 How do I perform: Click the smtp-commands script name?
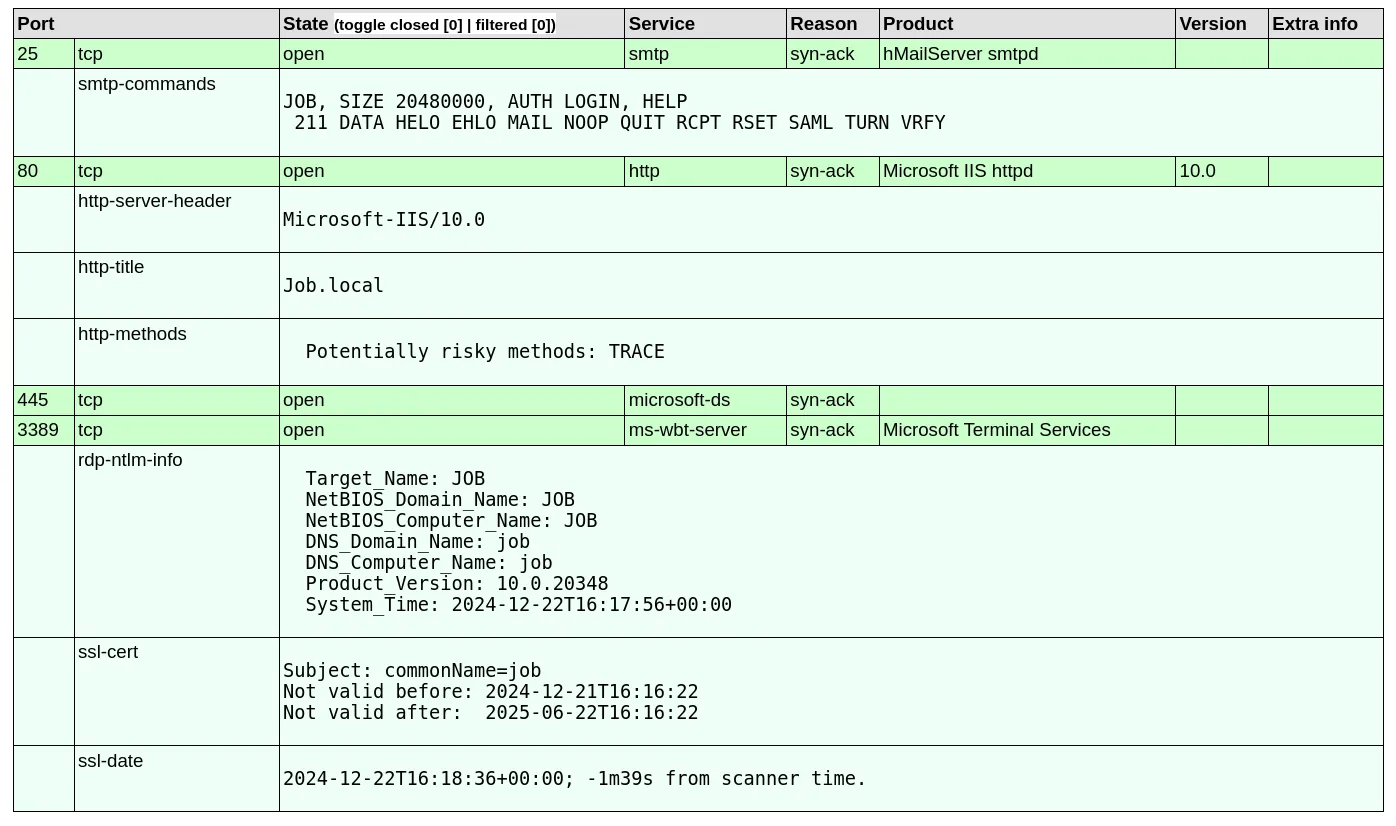coord(147,84)
